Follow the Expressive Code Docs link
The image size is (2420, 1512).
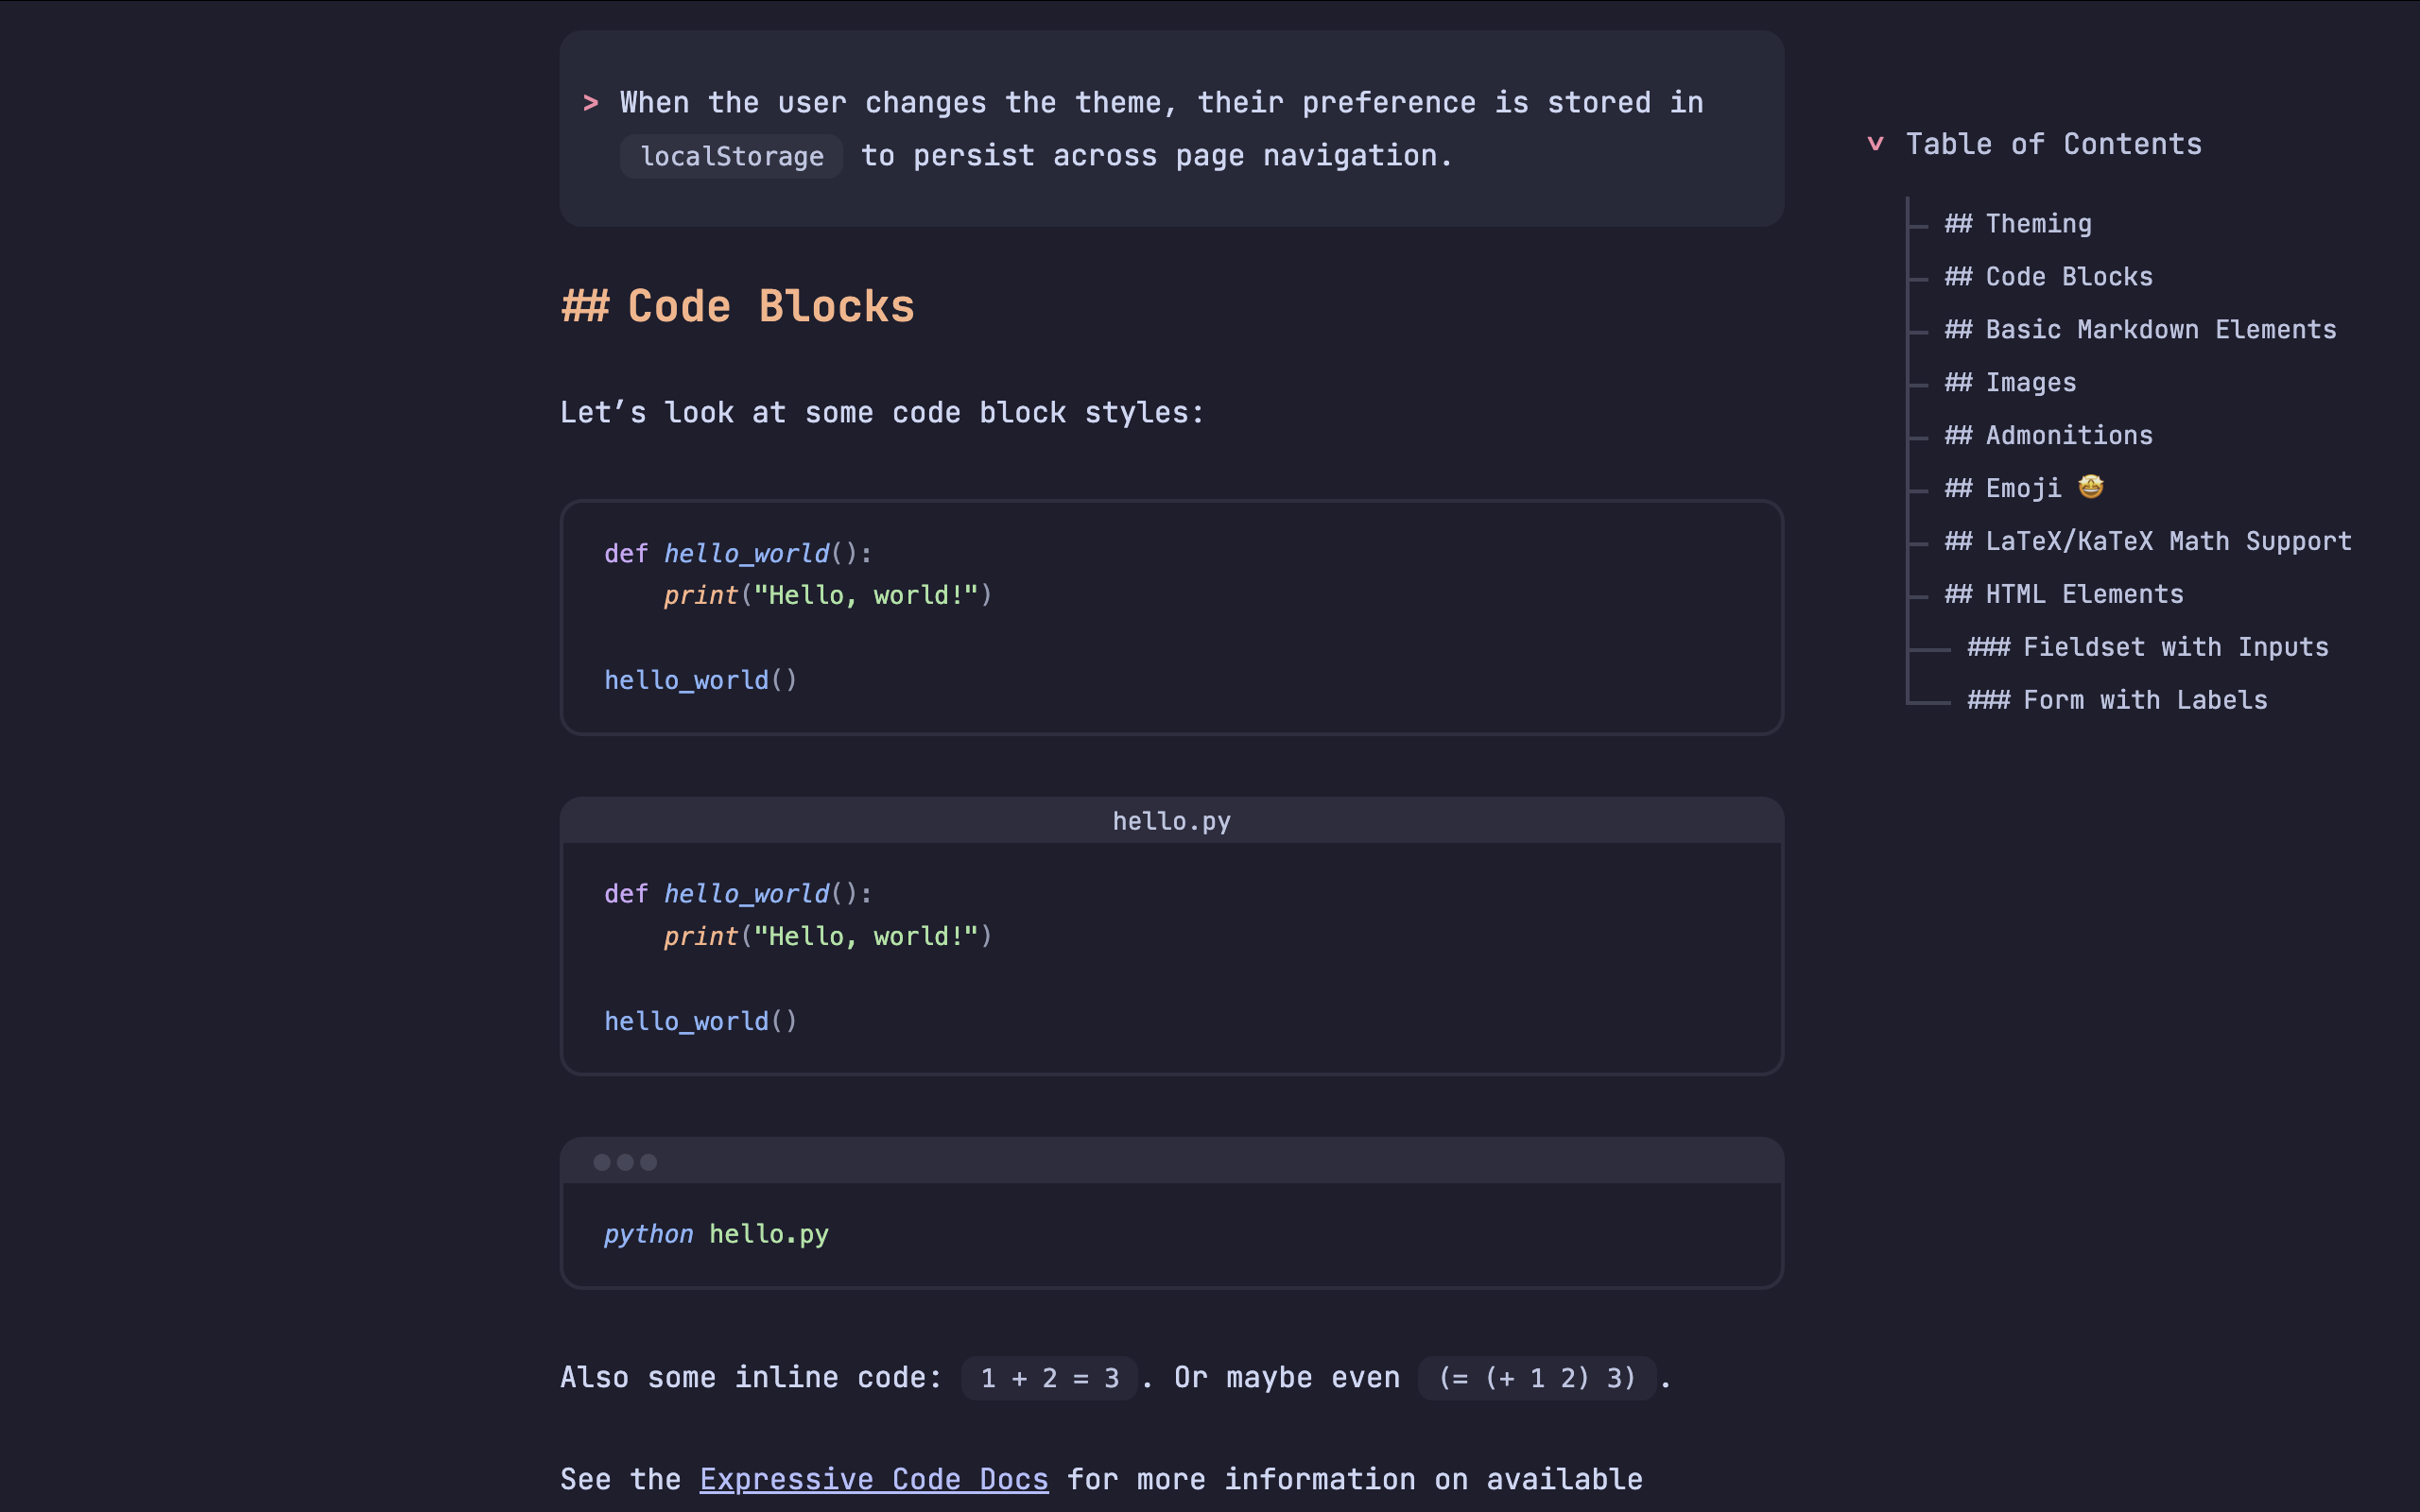point(874,1479)
